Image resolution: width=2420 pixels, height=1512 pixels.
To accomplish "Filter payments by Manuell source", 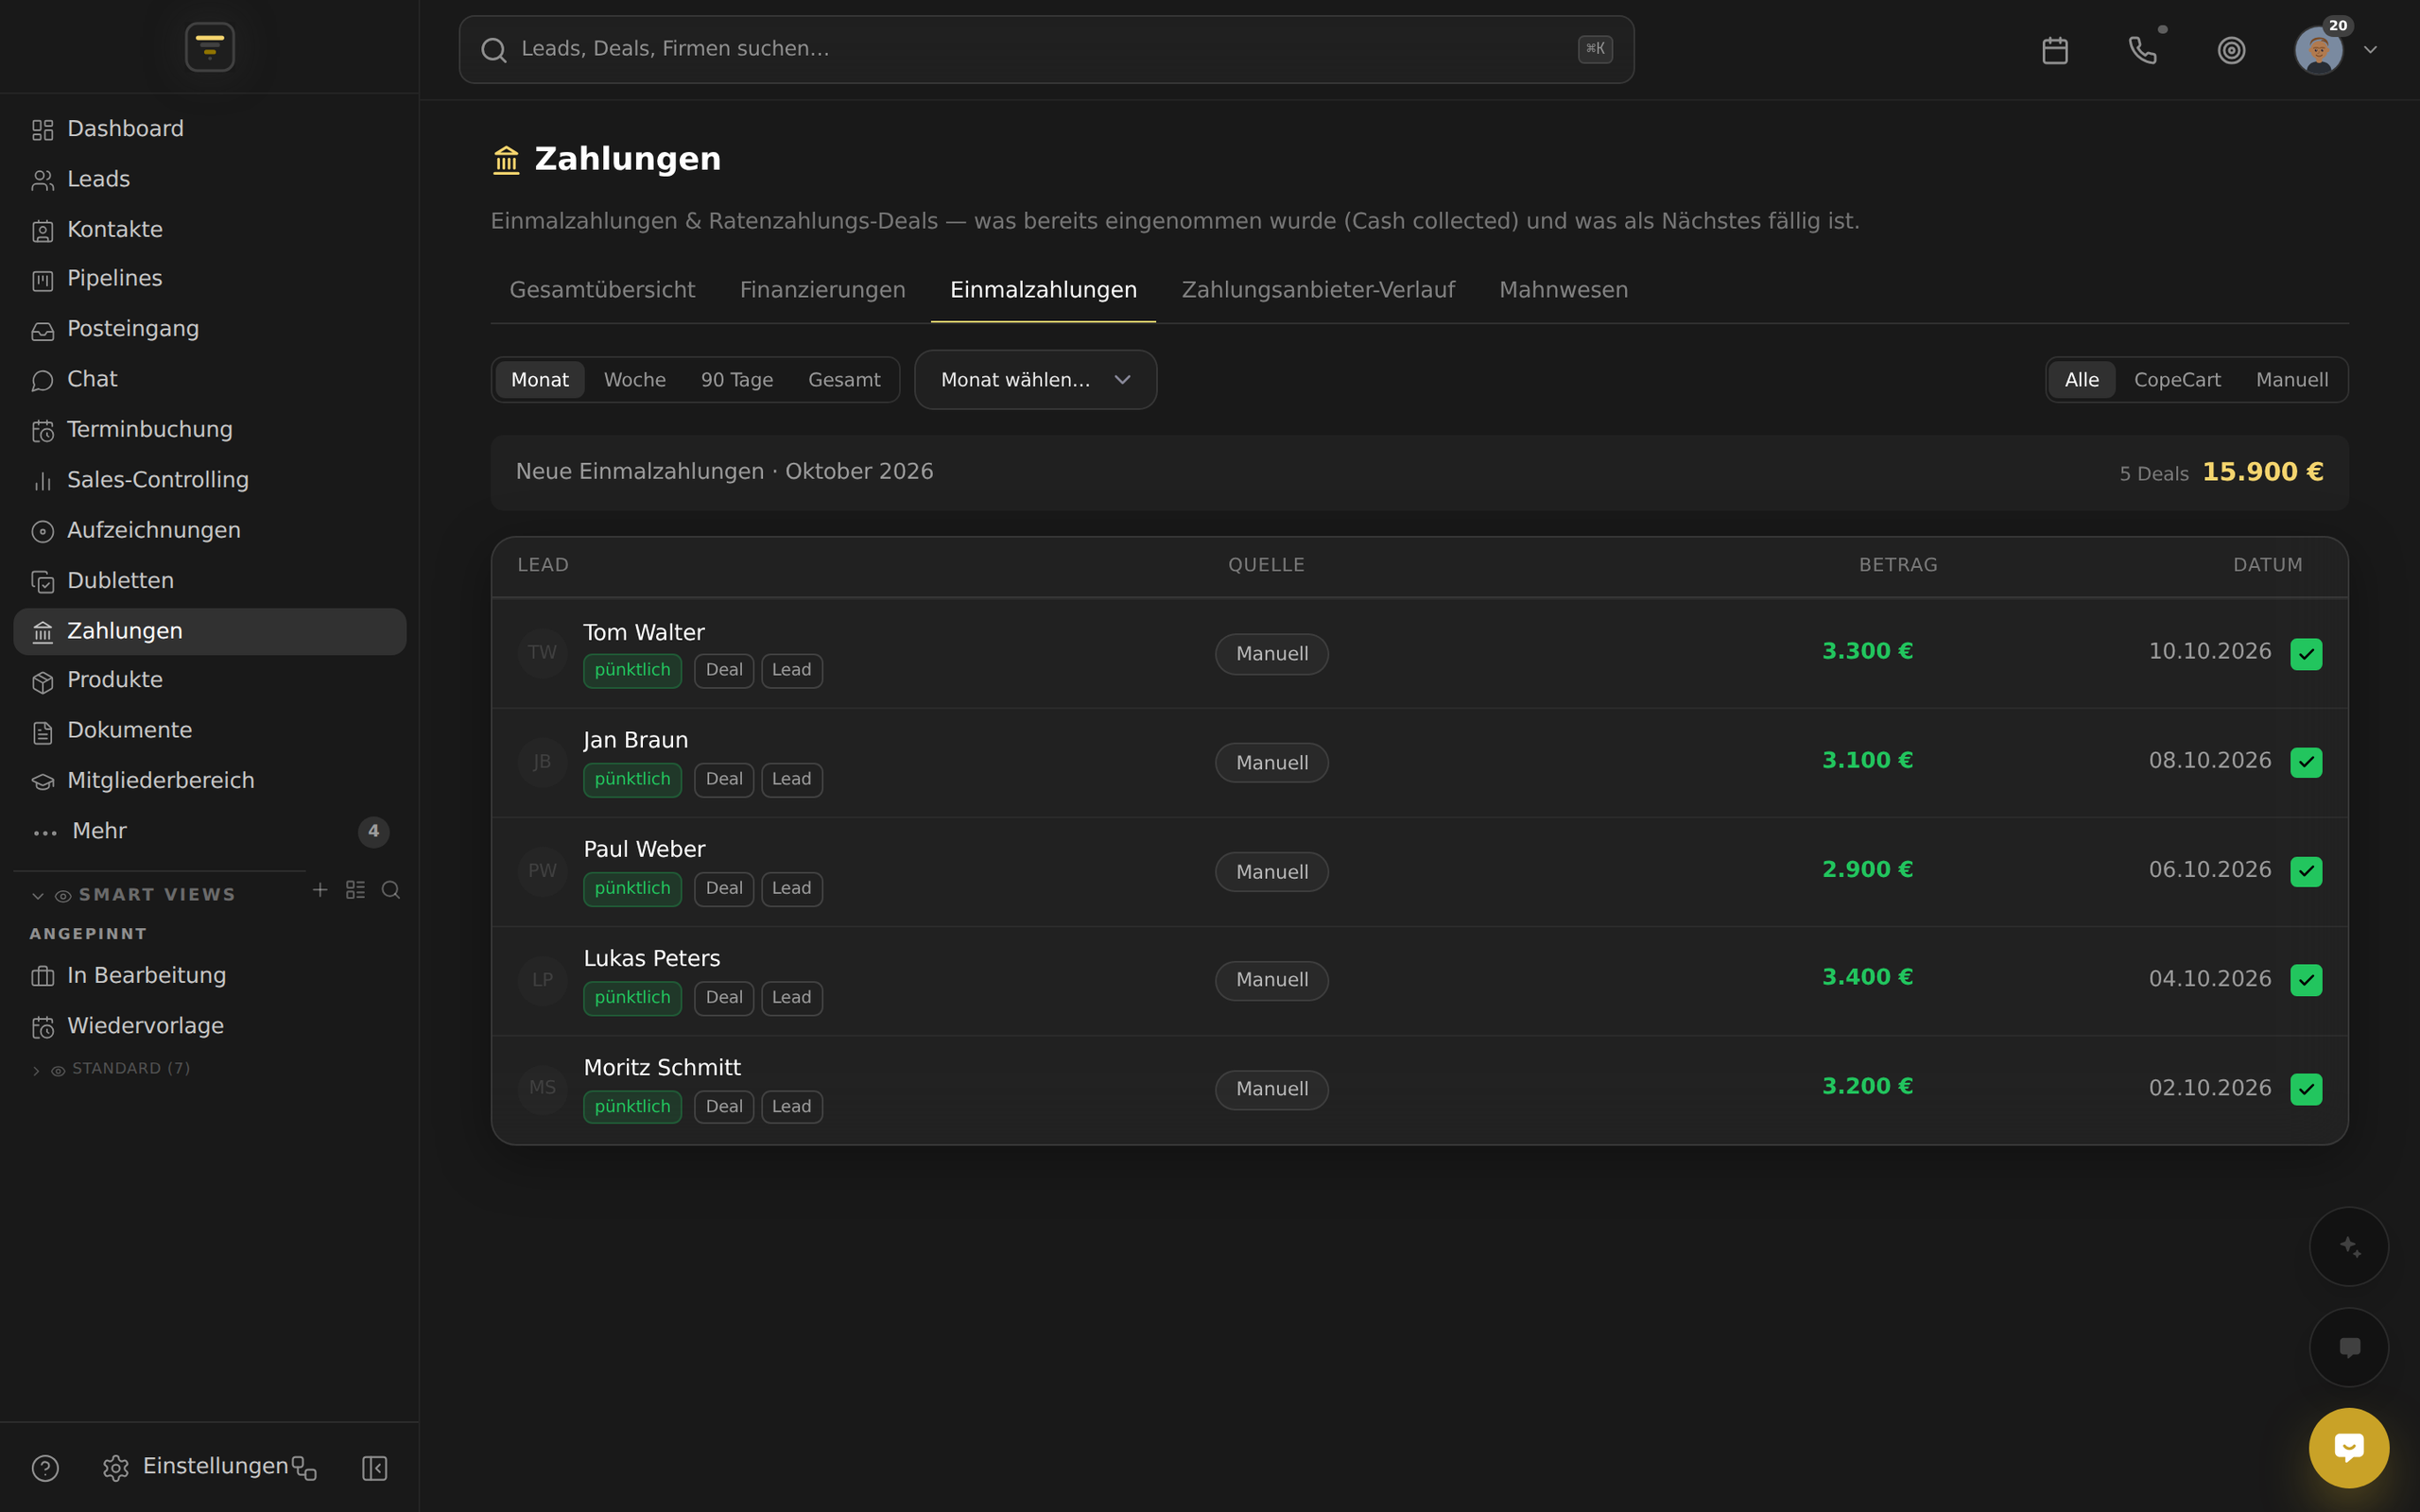I will pos(2292,380).
